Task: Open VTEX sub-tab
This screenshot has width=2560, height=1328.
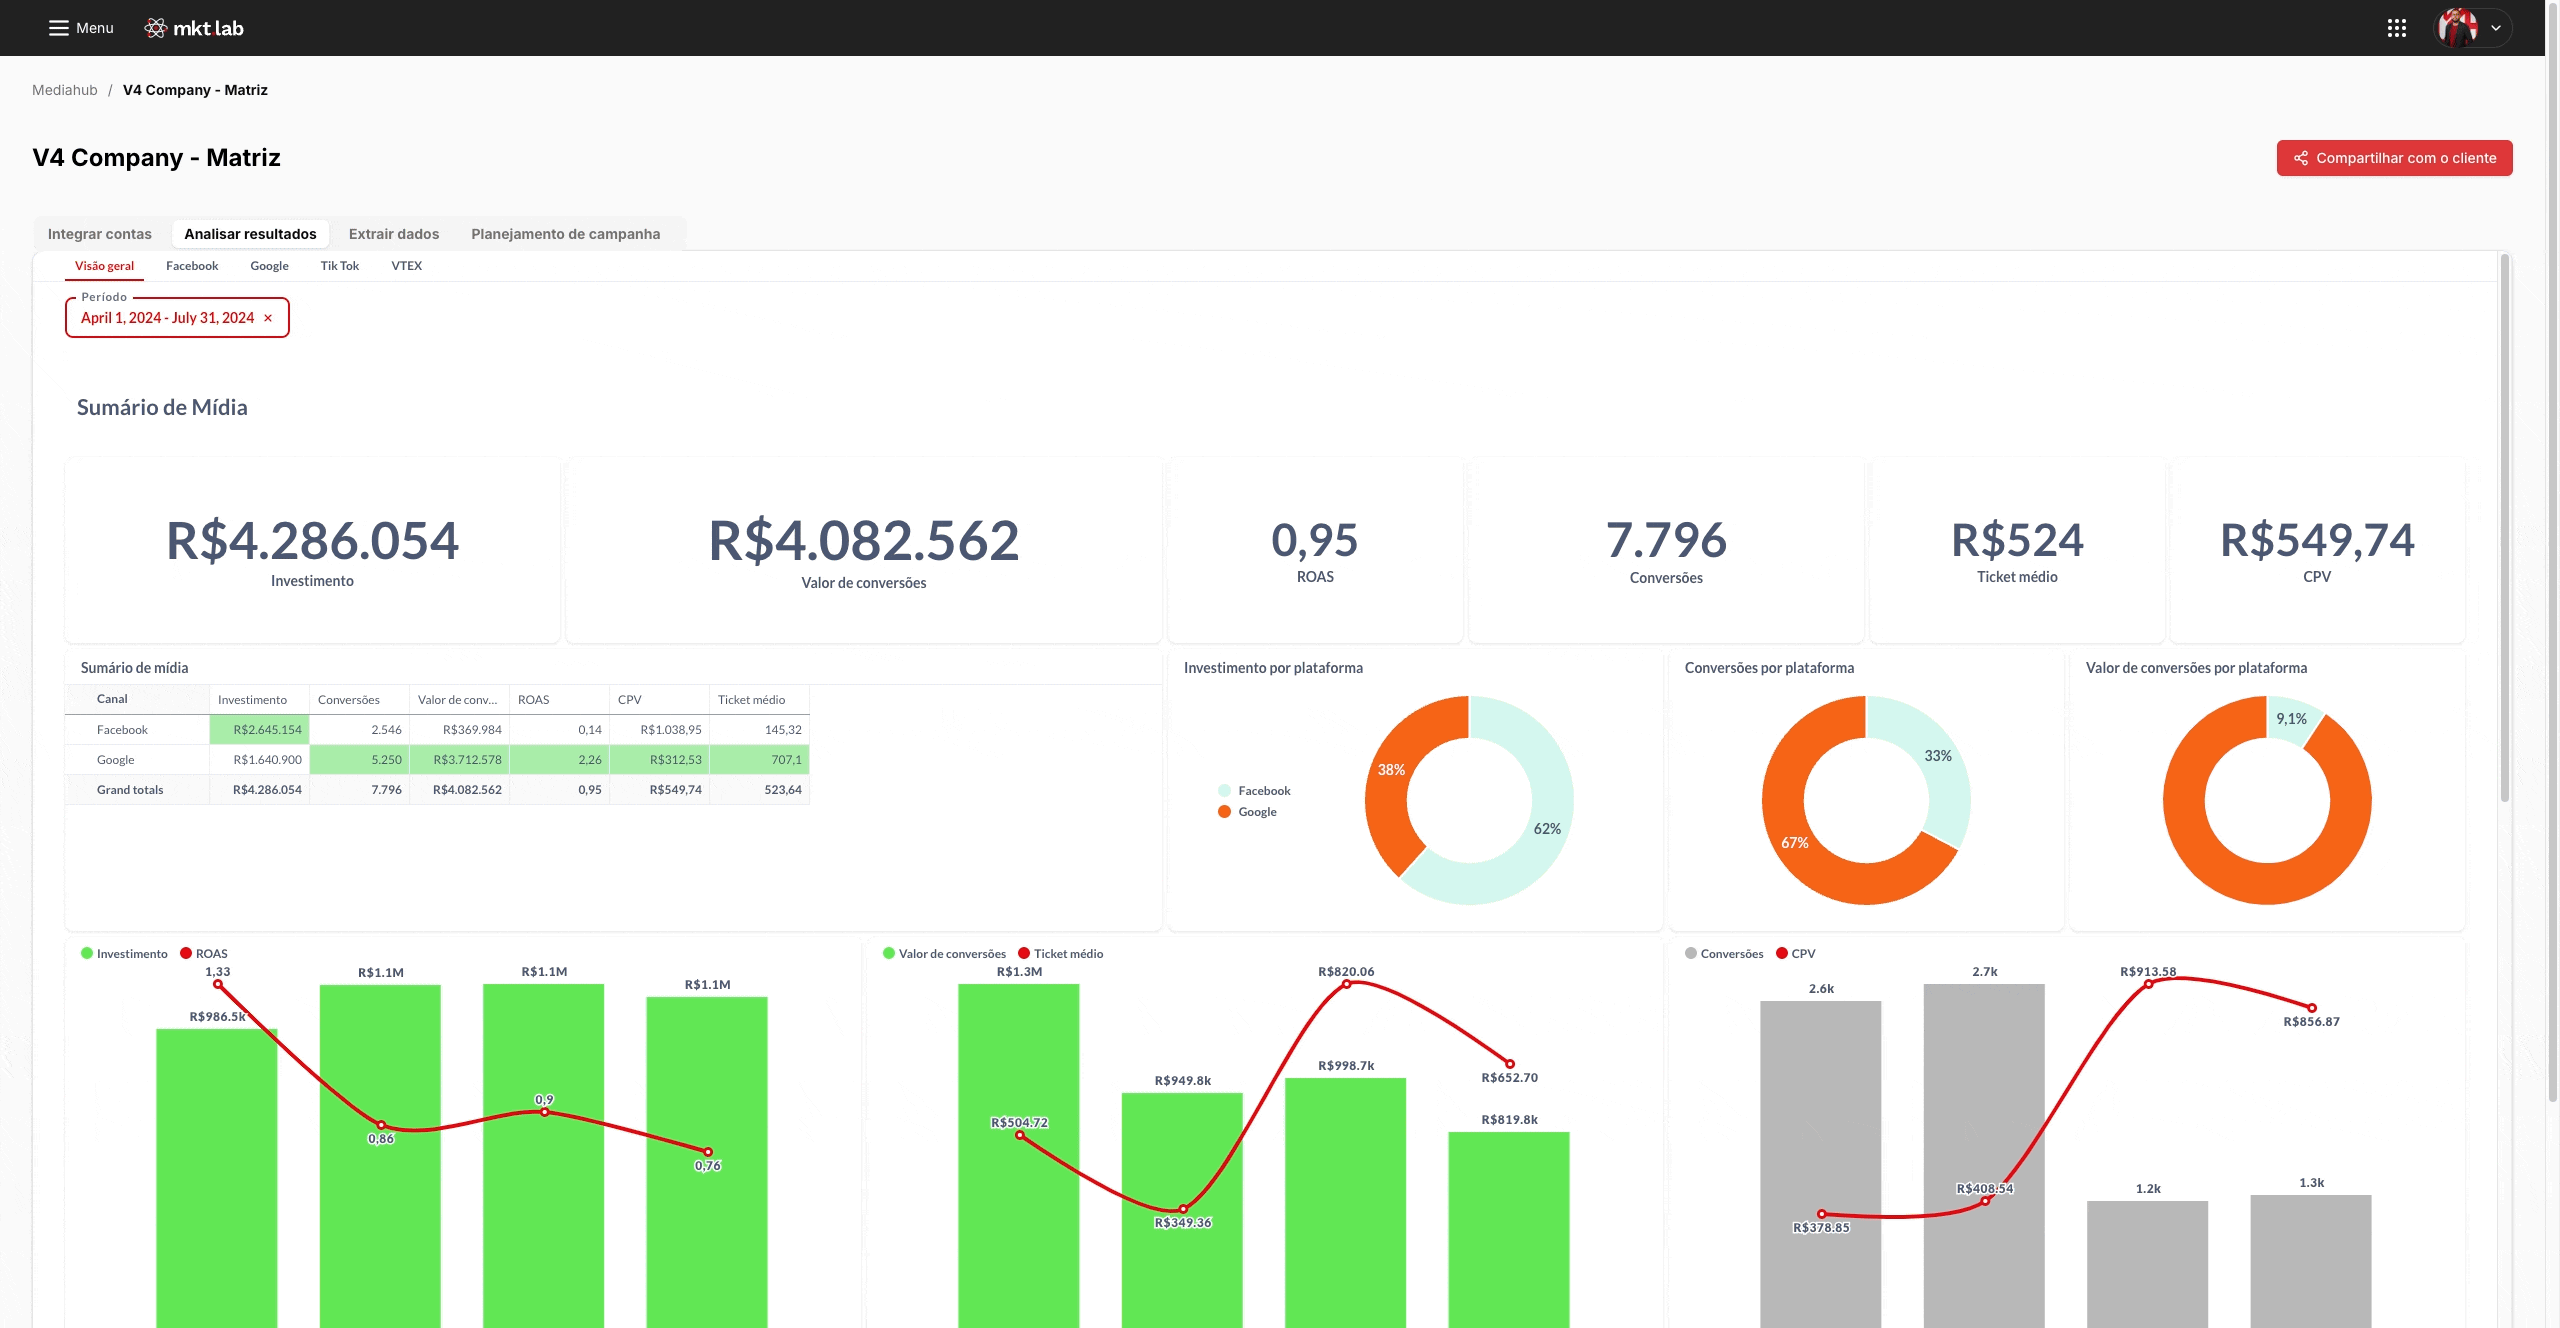Action: coord(407,266)
